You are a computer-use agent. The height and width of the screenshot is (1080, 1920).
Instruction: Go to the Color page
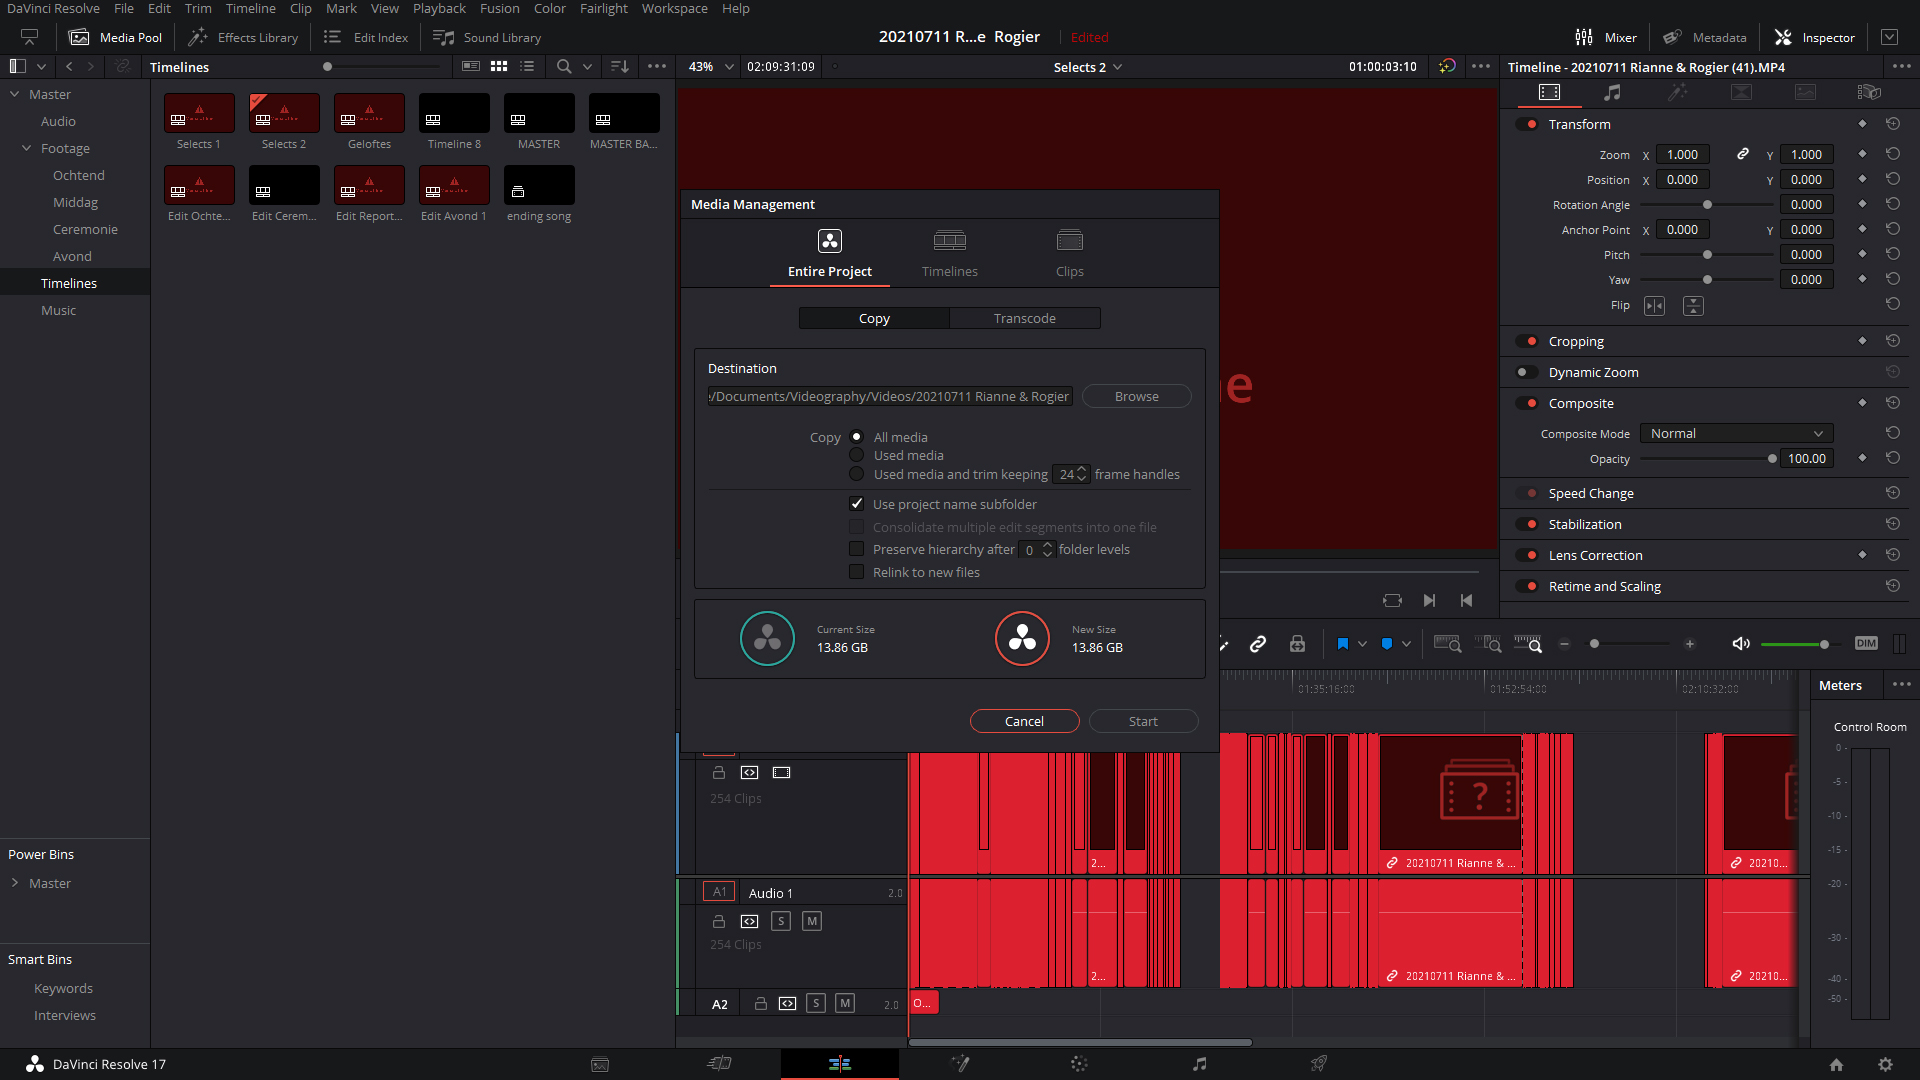(x=1079, y=1064)
